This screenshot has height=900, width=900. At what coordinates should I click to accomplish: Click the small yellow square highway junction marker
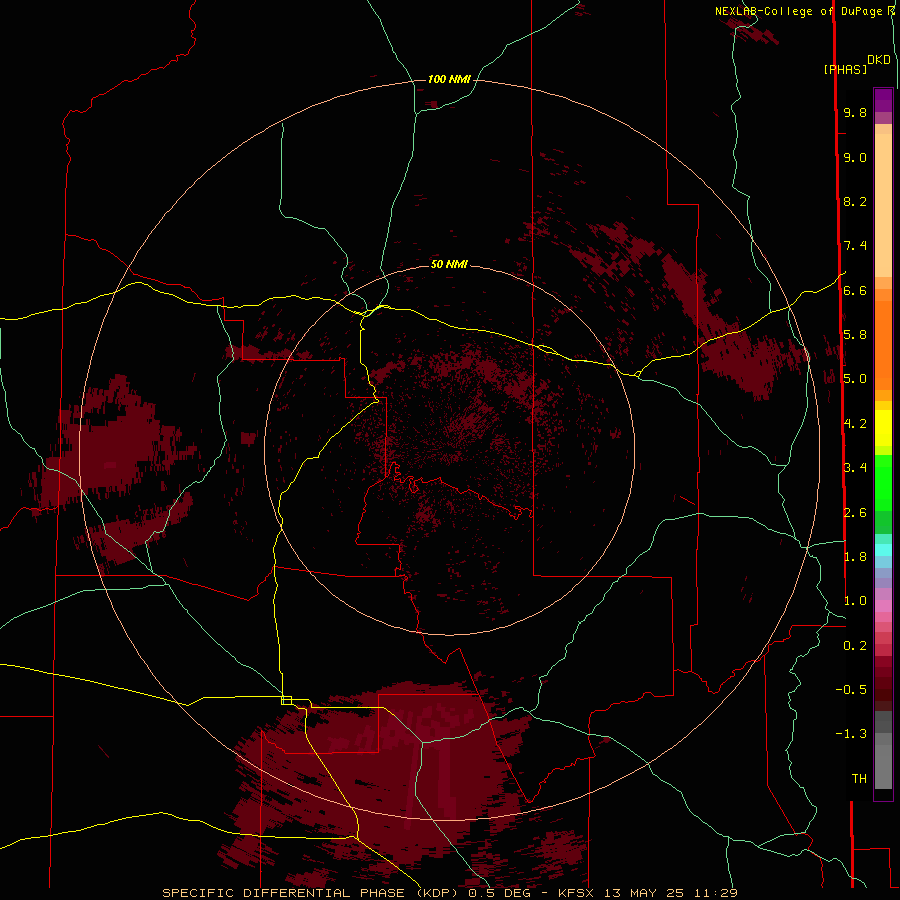click(x=286, y=700)
